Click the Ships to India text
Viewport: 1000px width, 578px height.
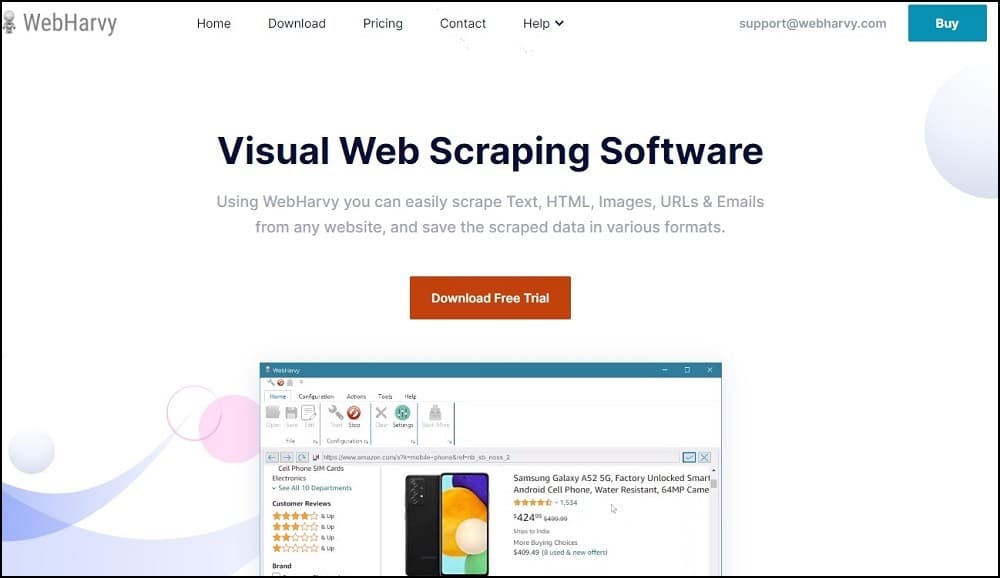tap(531, 531)
